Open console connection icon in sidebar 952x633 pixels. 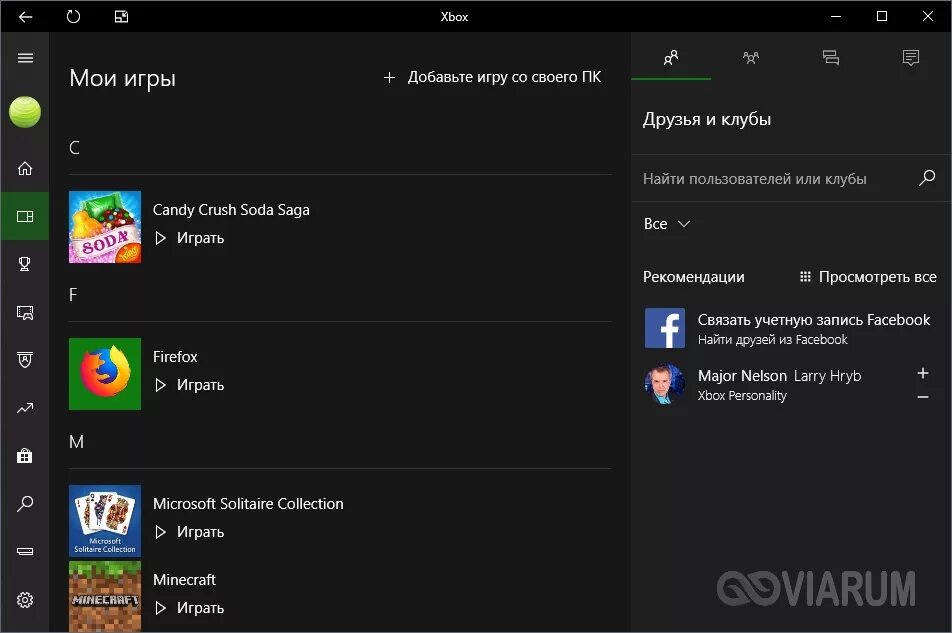(x=25, y=552)
